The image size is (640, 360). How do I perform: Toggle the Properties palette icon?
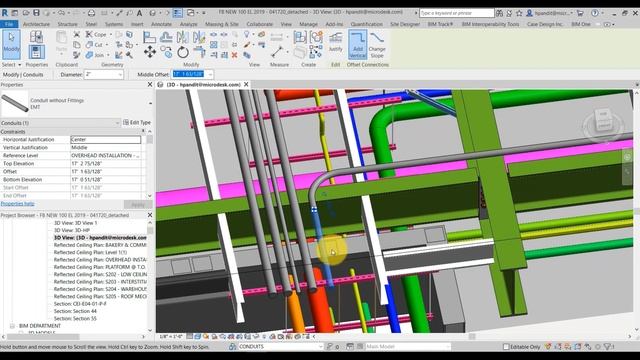tap(36, 52)
